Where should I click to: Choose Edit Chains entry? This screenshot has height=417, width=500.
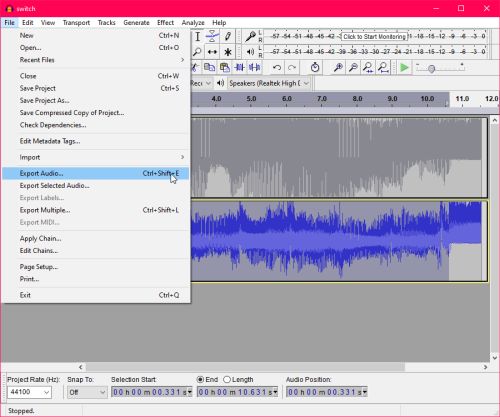[x=96, y=251]
